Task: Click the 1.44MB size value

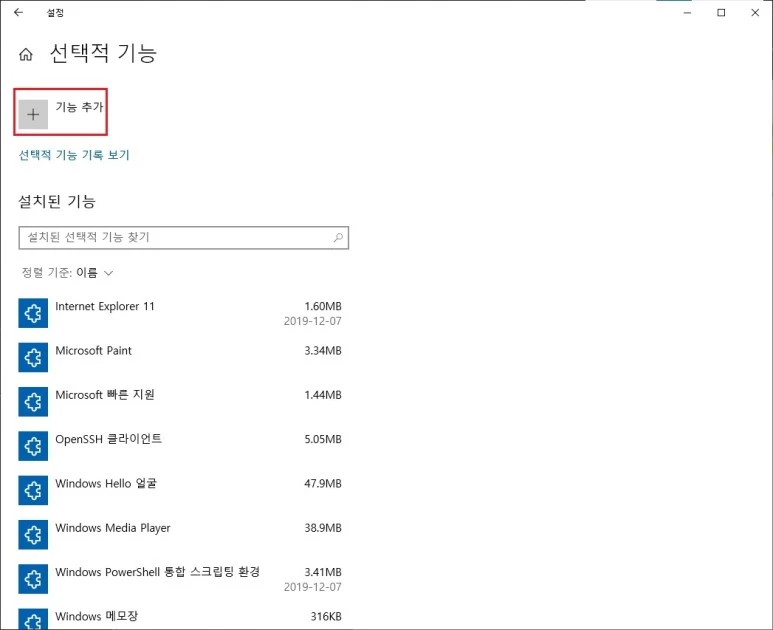Action: (323, 395)
